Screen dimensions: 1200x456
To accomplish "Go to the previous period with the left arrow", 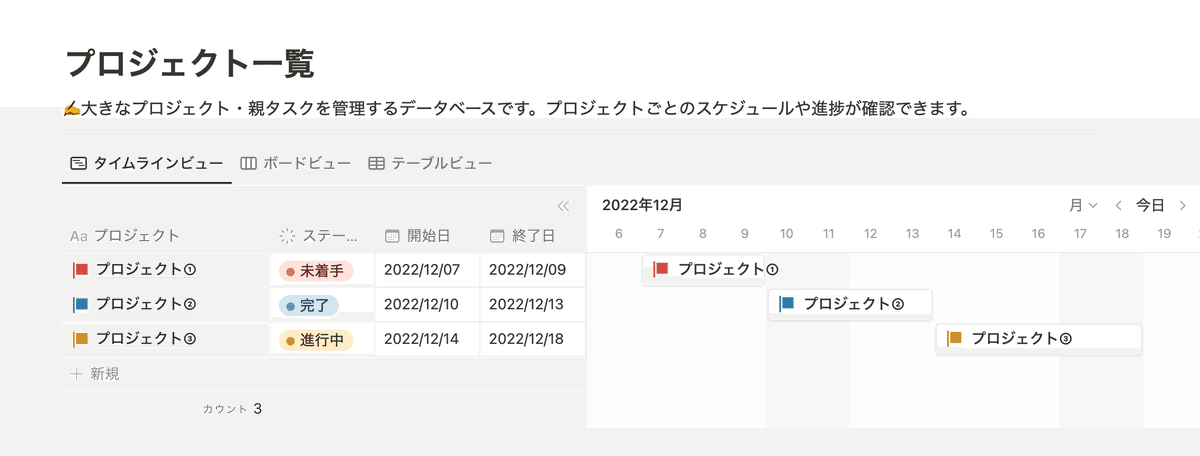I will 1119,206.
